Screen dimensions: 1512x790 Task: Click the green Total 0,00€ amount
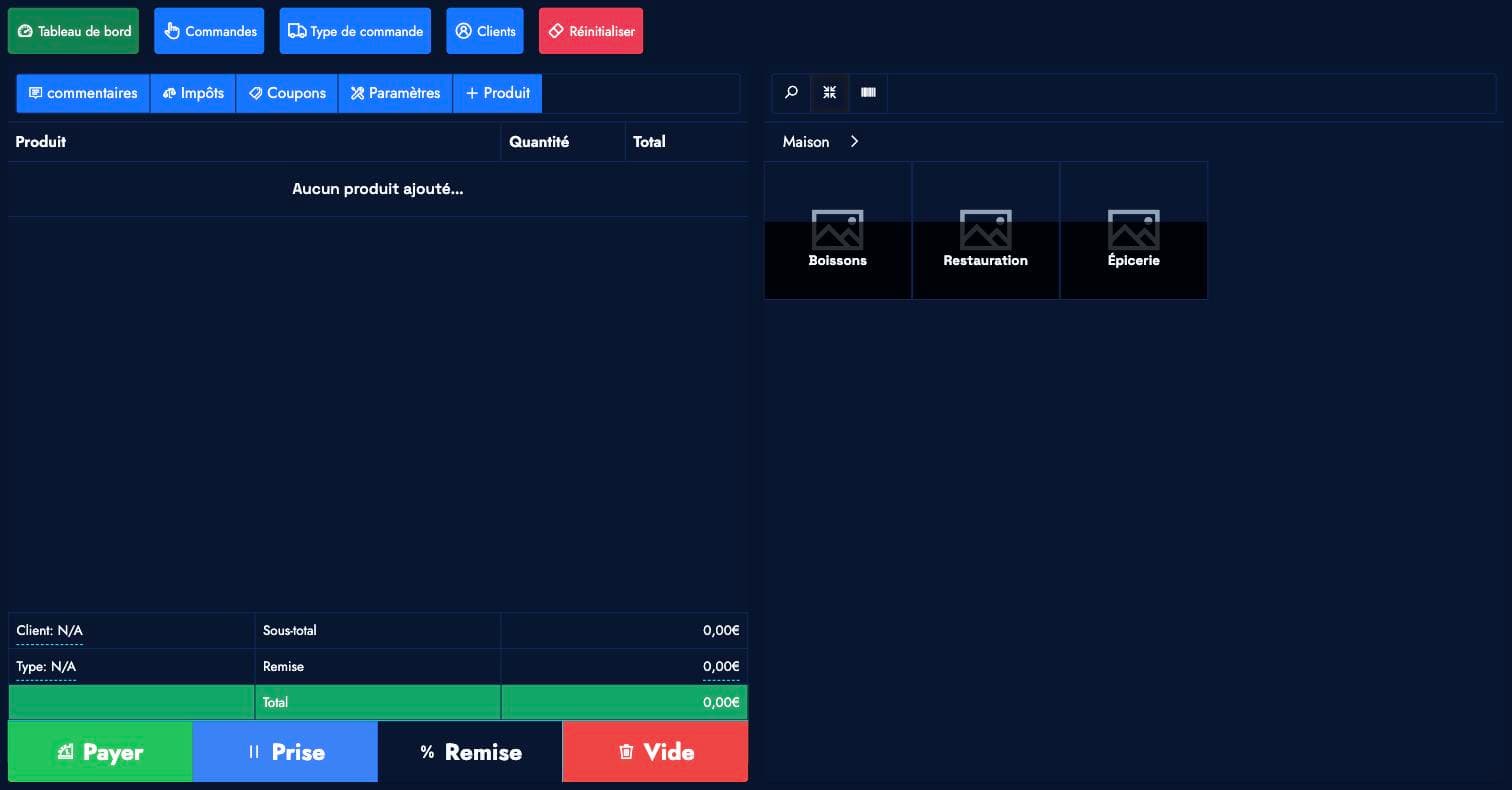(x=721, y=703)
